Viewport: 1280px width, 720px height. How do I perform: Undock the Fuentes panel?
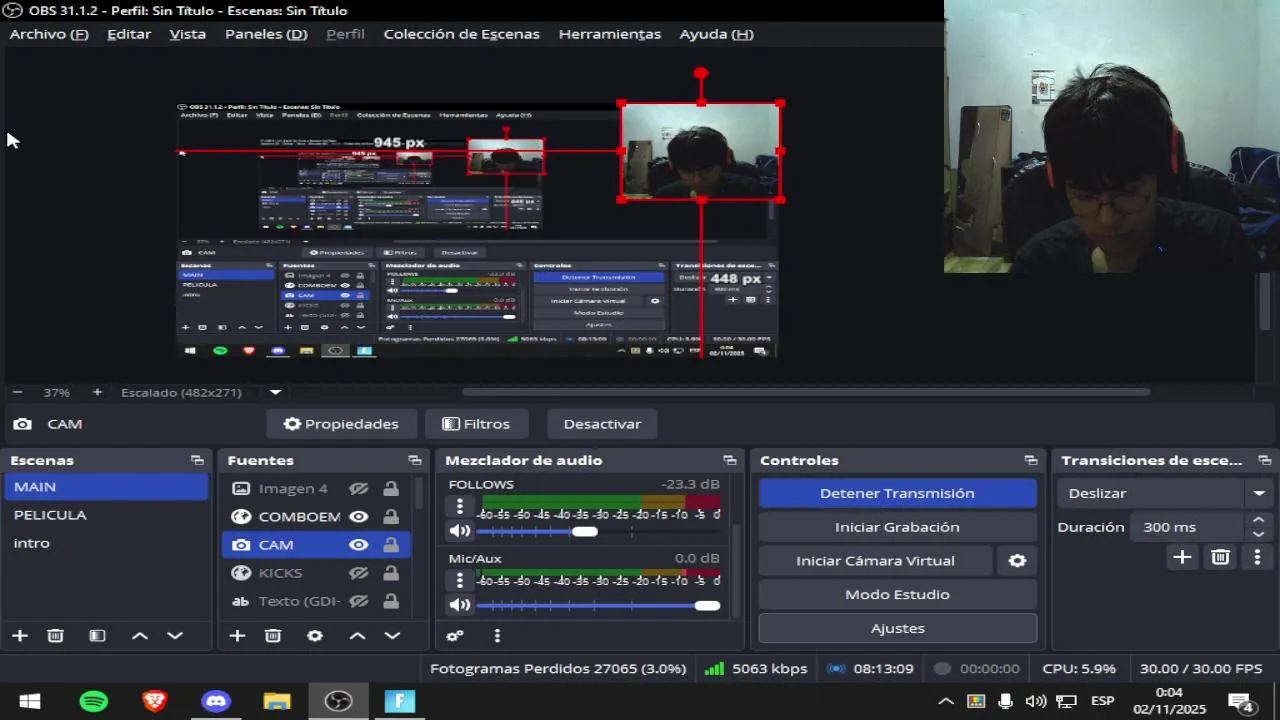(414, 460)
